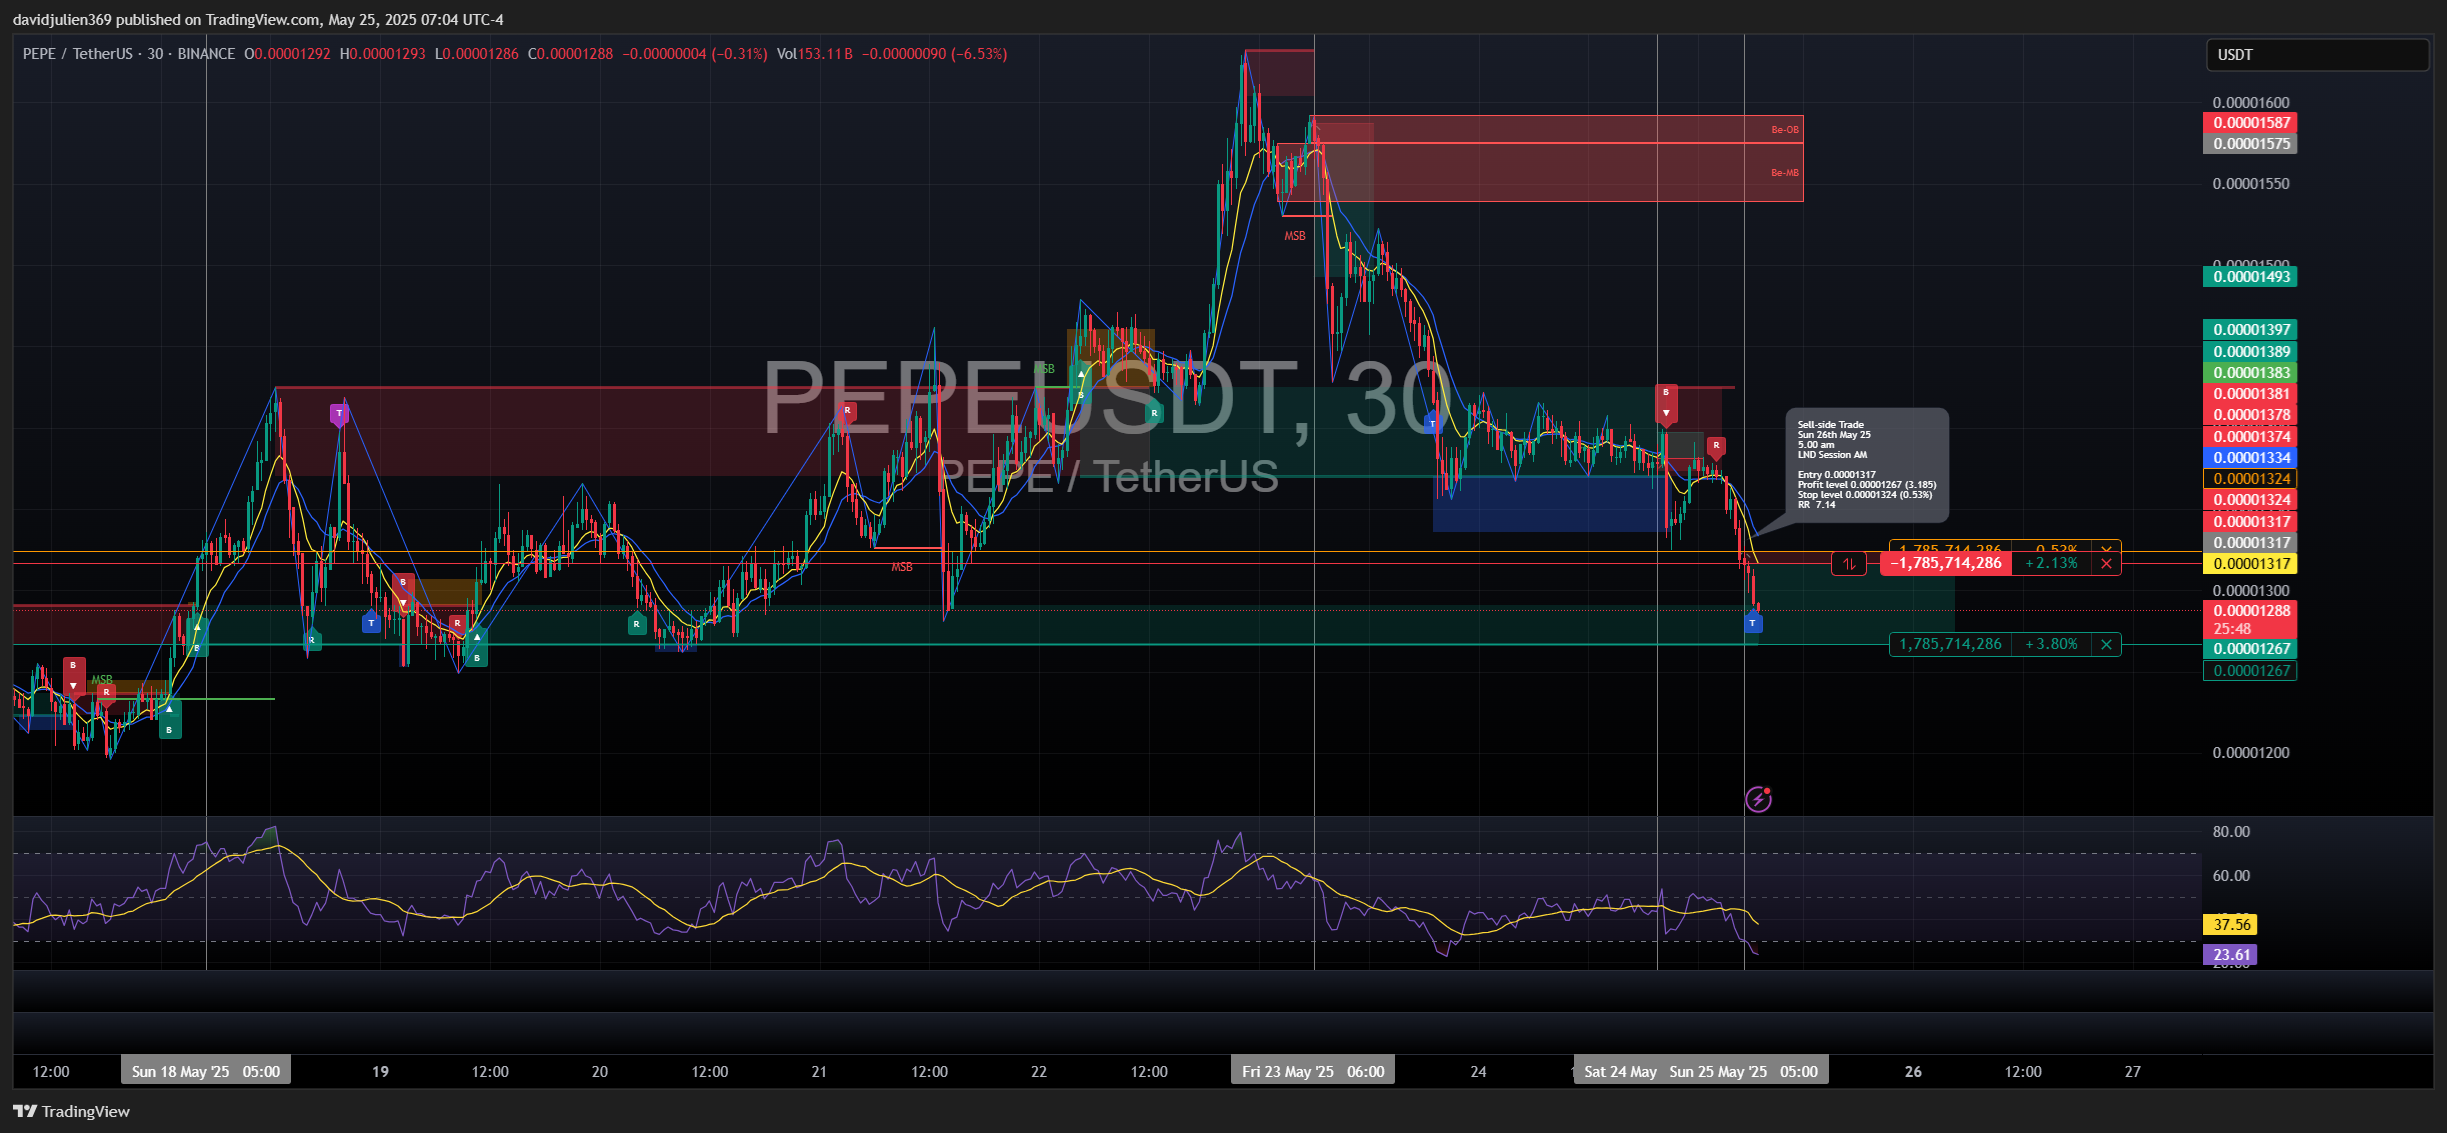Click the 0.00001600 scale value

2250,103
